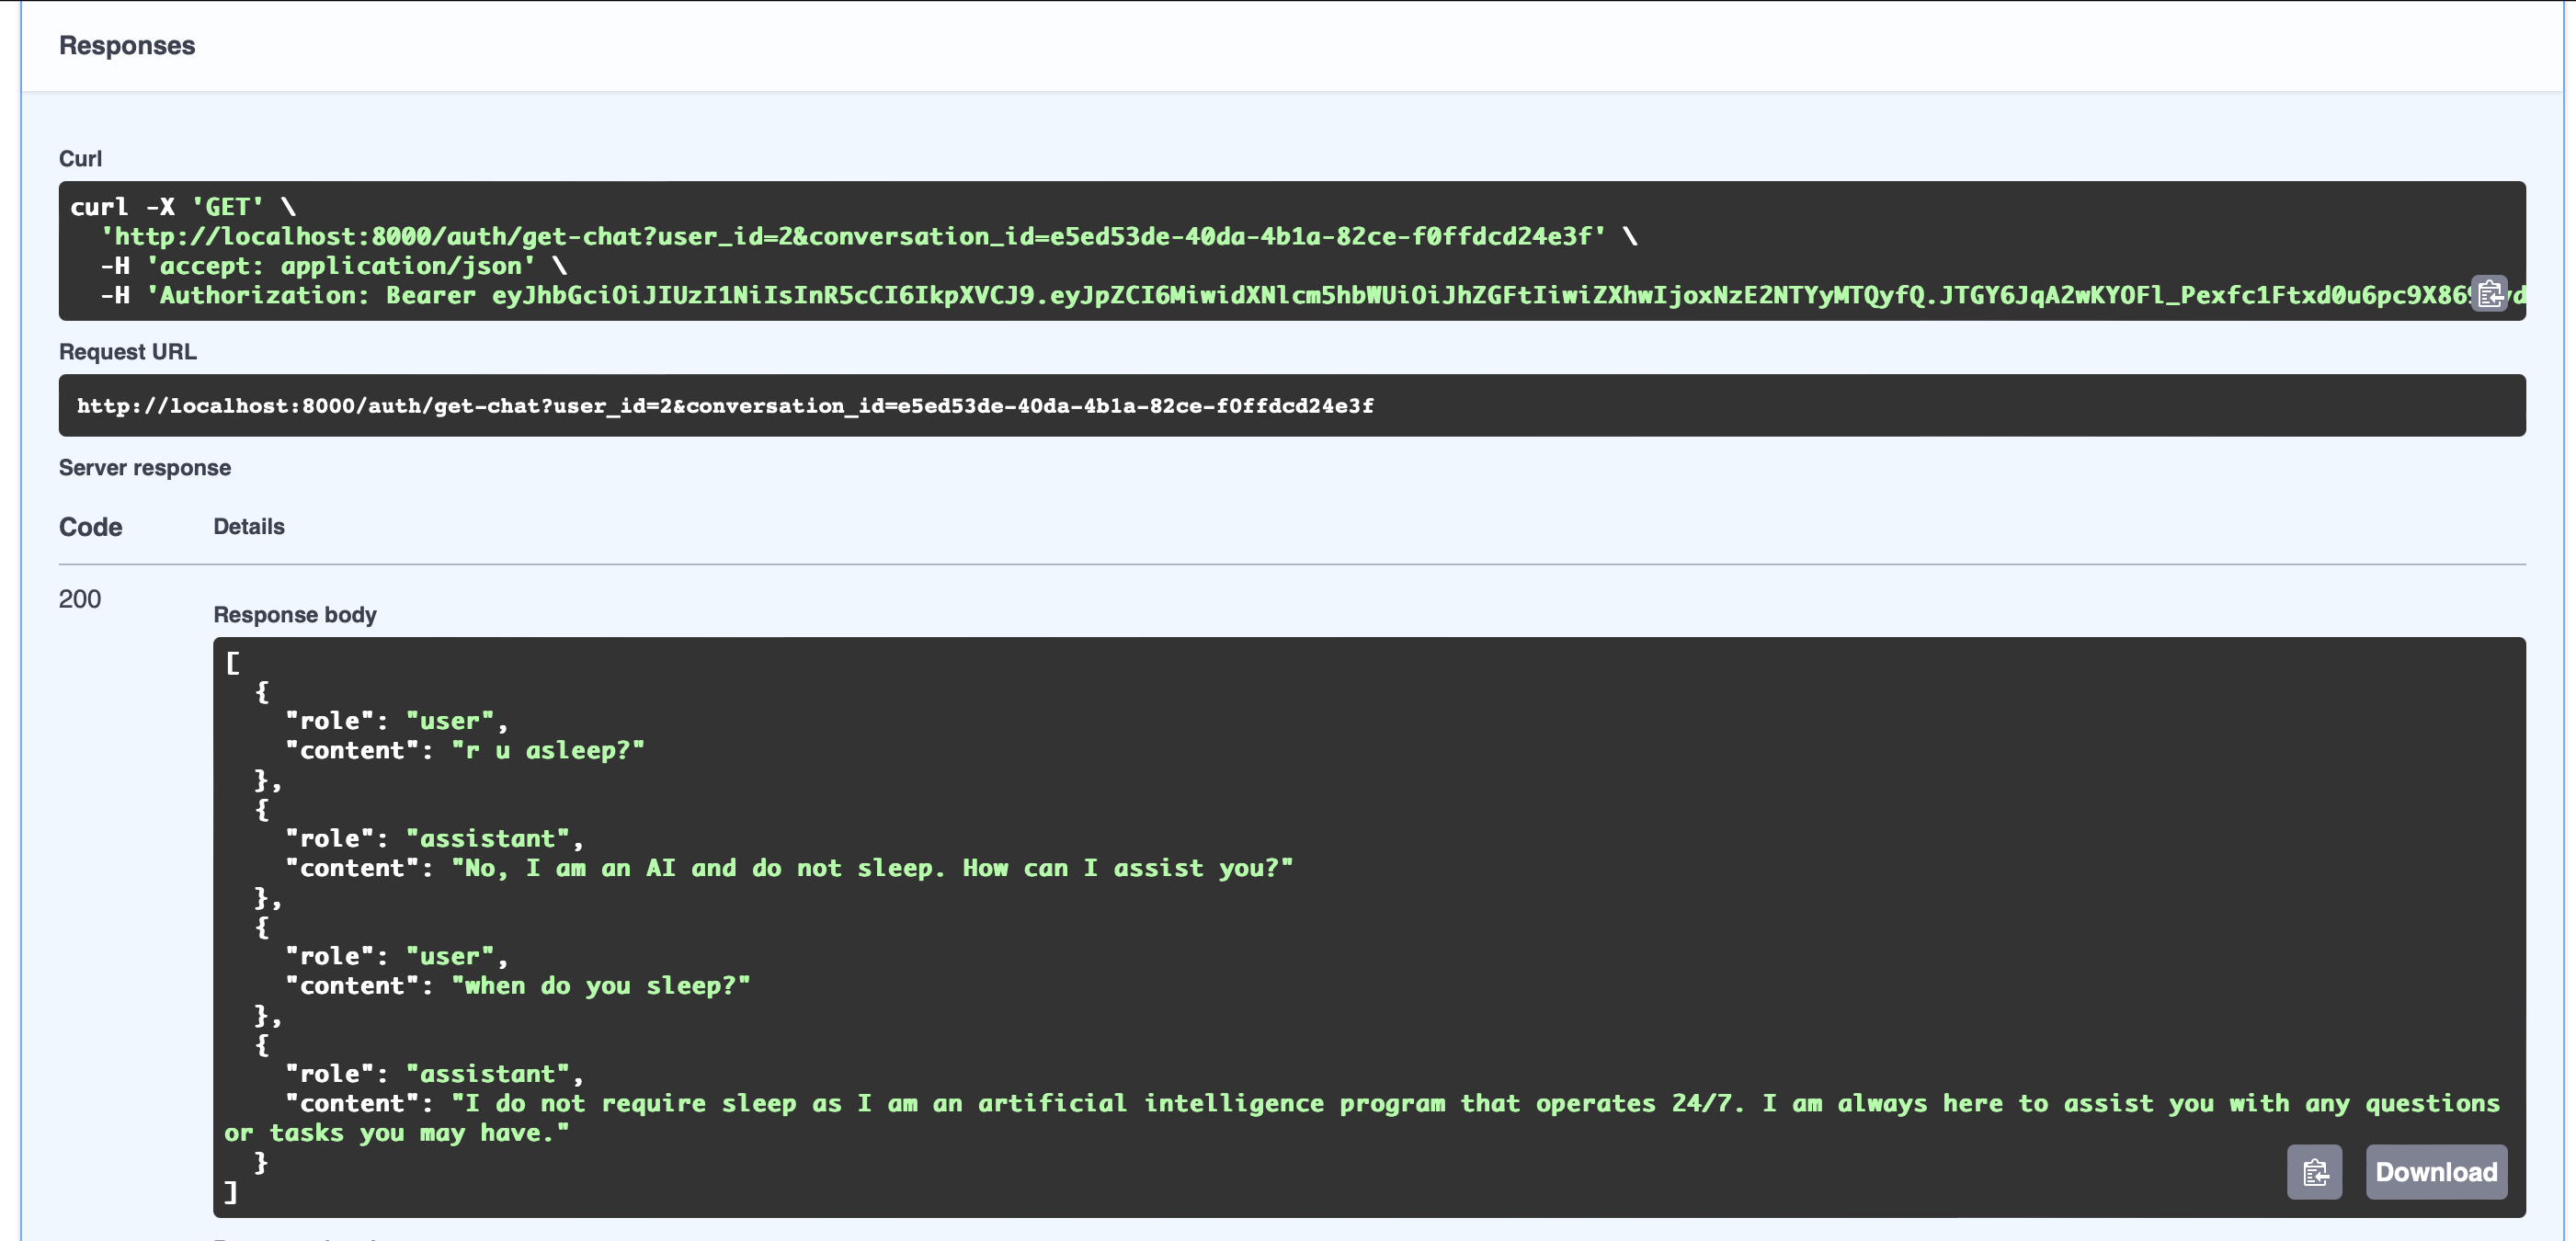The height and width of the screenshot is (1241, 2576).
Task: Click the Response body label
Action: pos(294,614)
